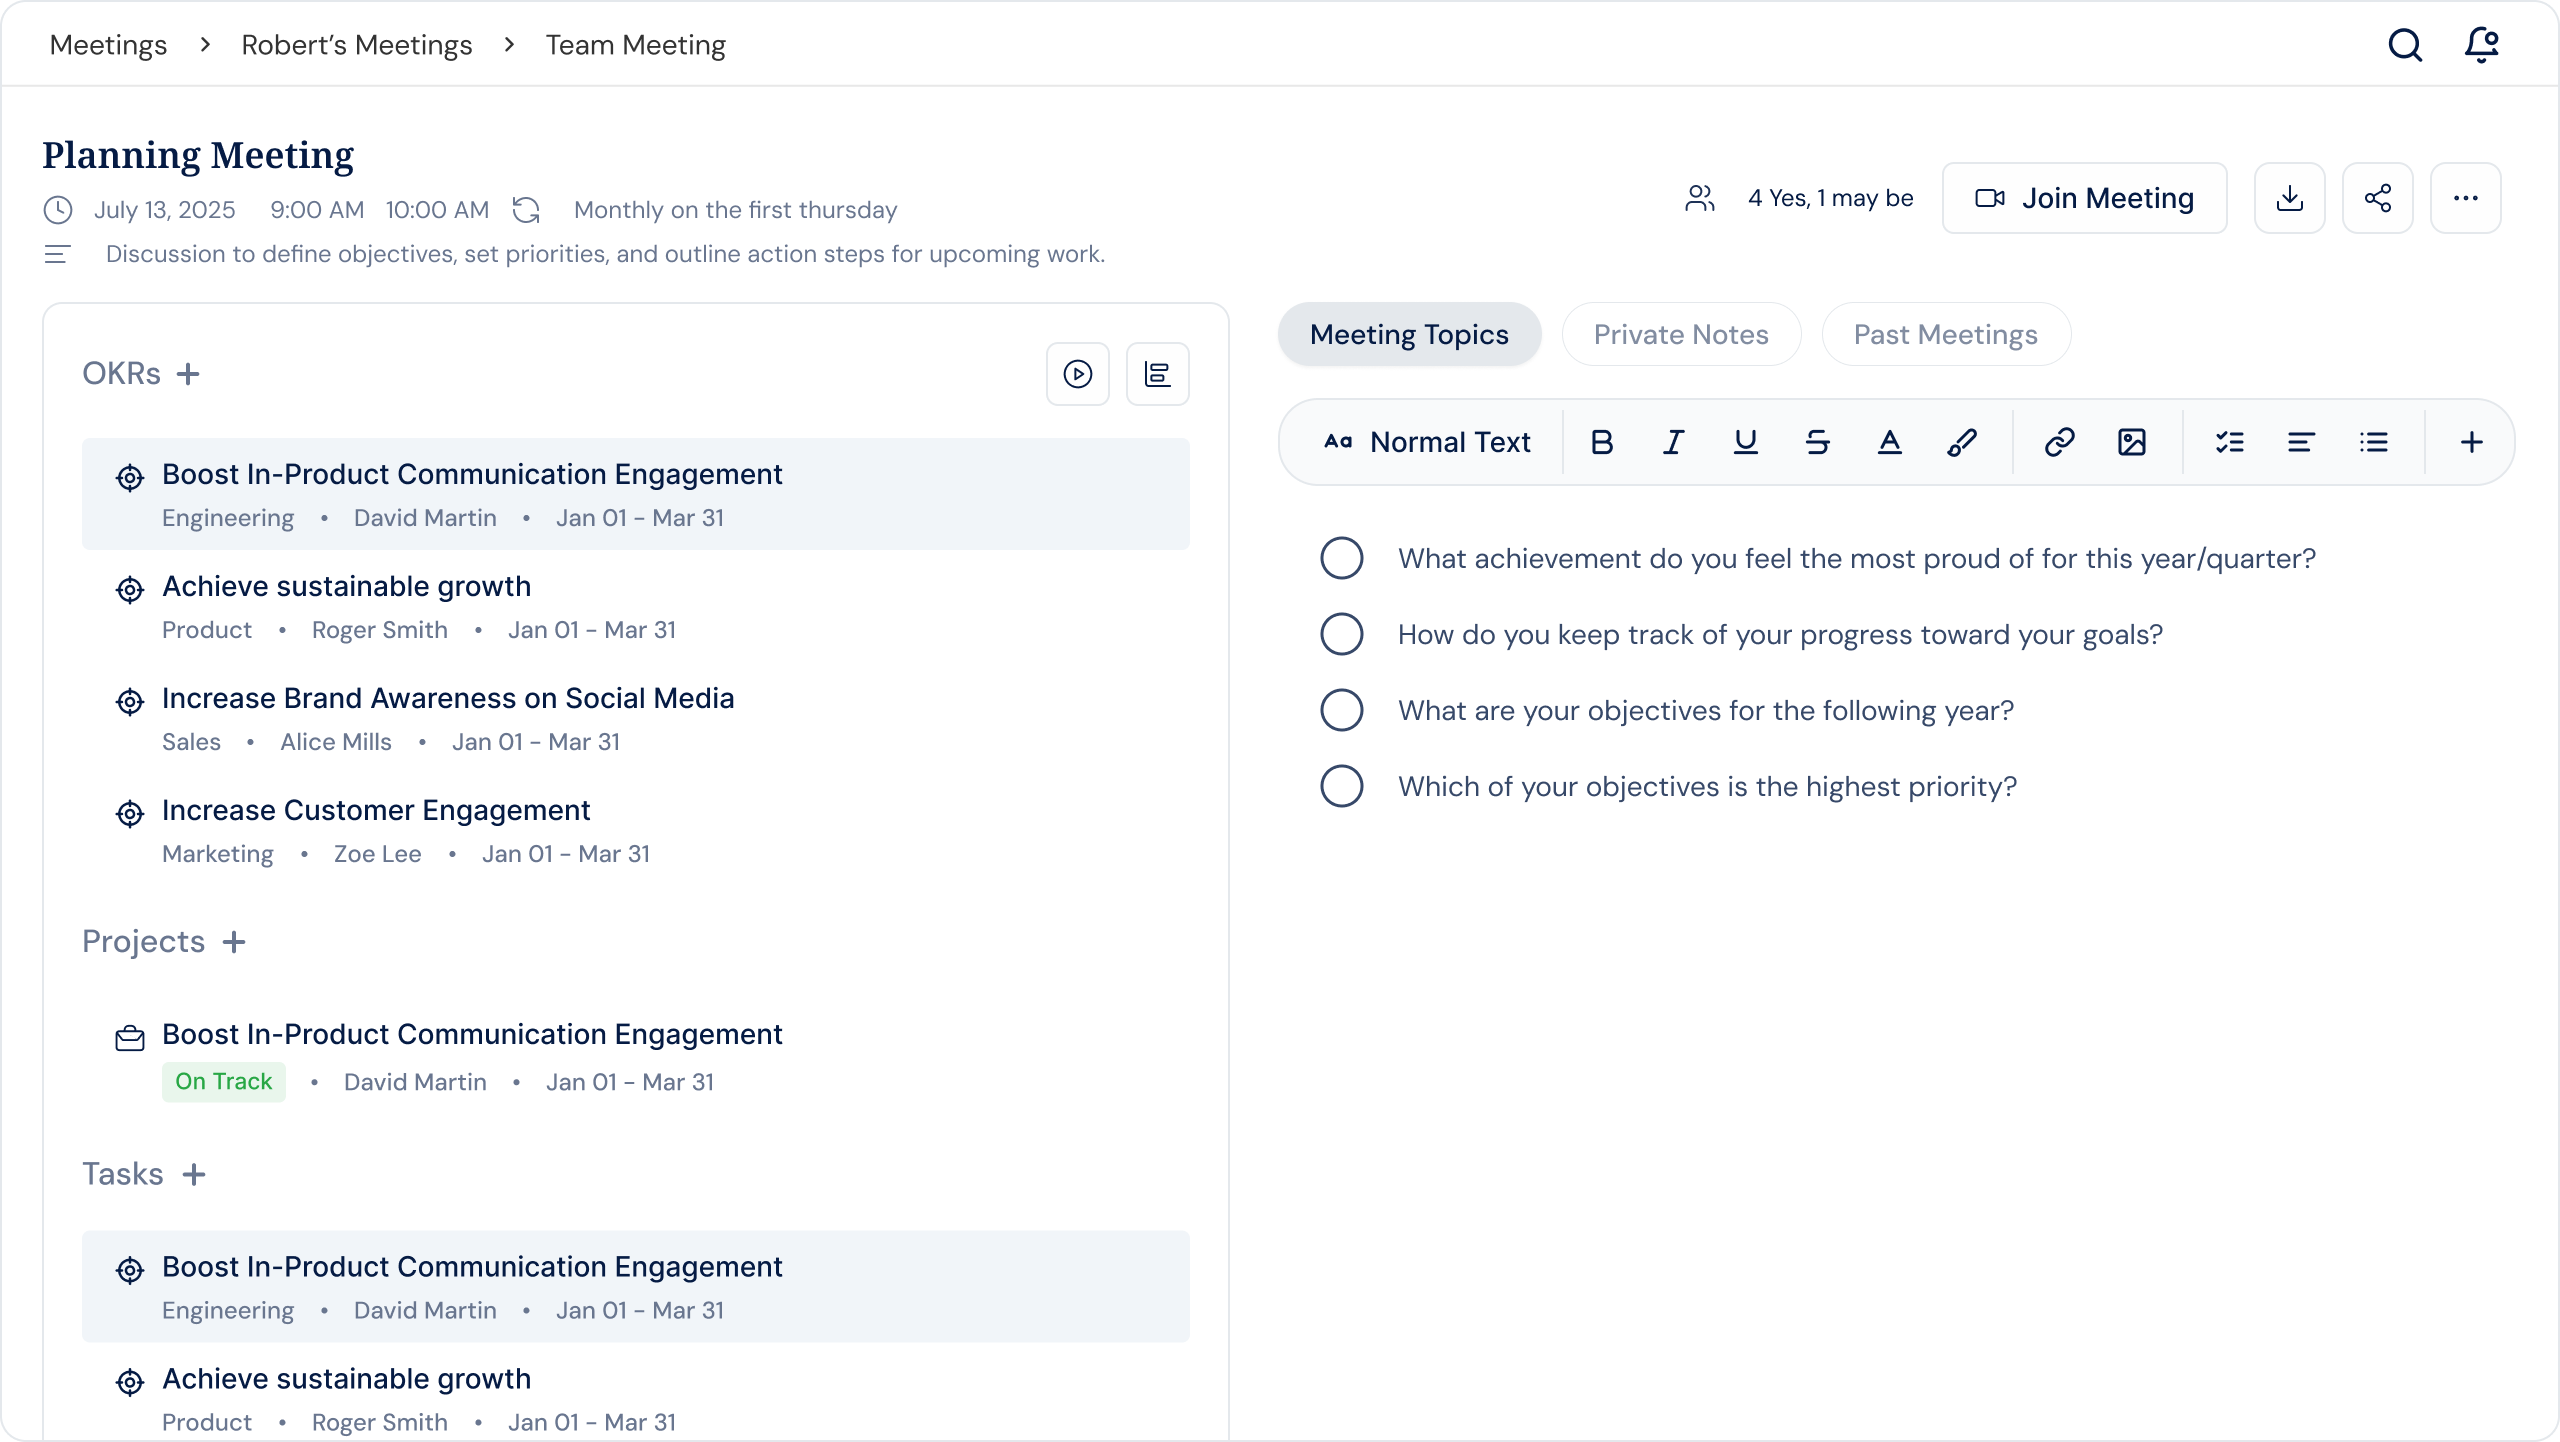Viewport: 2560px width, 1442px height.
Task: Insert a link with link icon
Action: click(x=2059, y=442)
